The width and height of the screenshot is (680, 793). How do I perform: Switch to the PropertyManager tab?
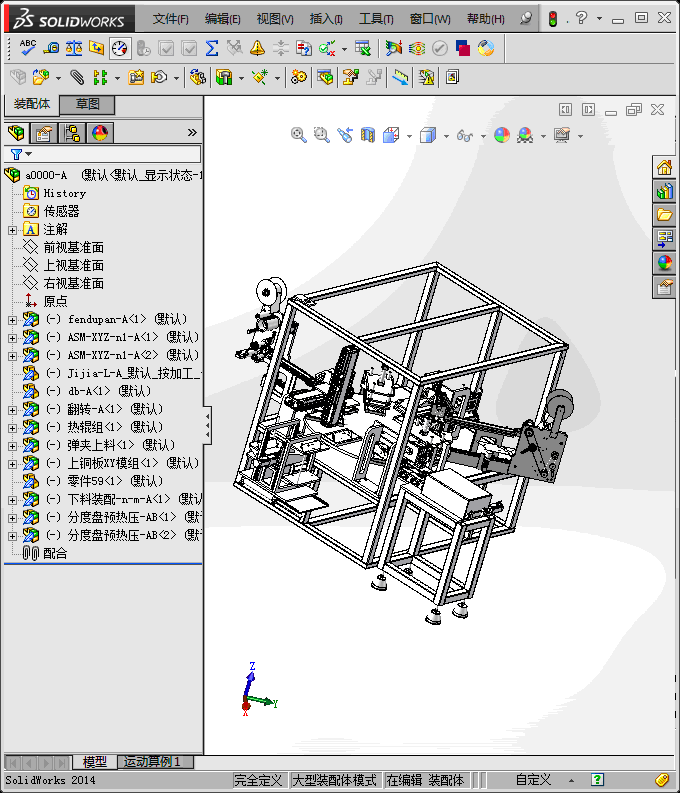coord(44,133)
